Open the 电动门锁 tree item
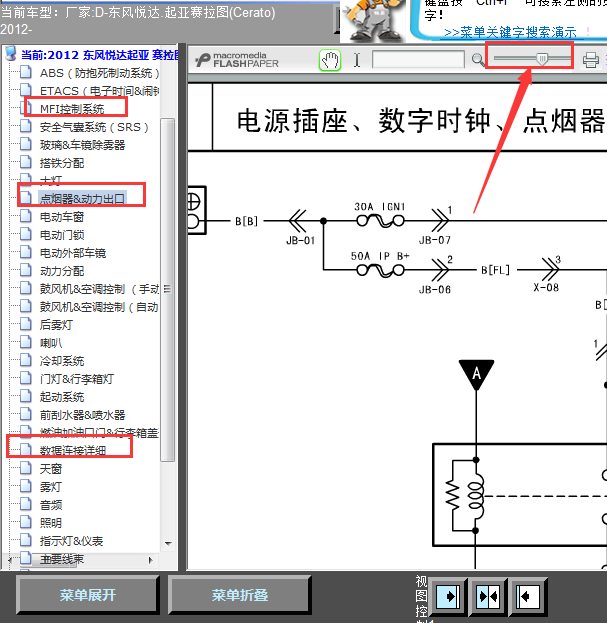This screenshot has width=607, height=625. click(62, 235)
